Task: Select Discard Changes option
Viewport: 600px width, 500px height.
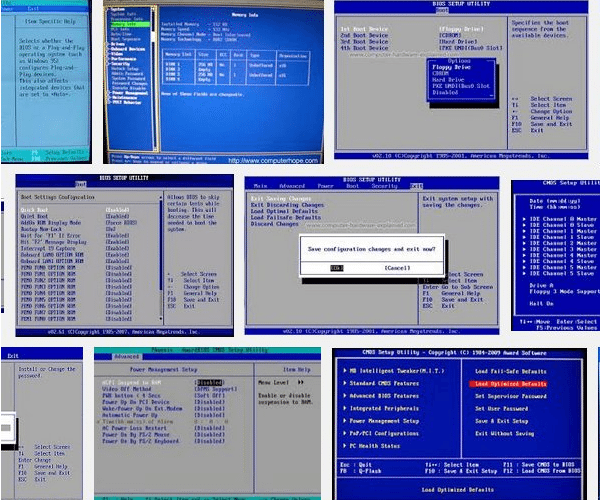Action: (274, 224)
